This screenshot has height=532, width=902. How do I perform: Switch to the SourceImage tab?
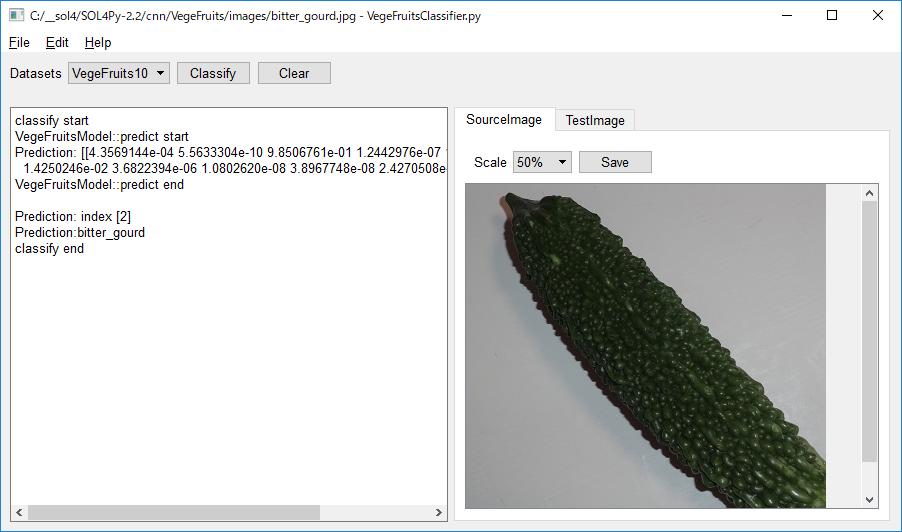tap(504, 120)
